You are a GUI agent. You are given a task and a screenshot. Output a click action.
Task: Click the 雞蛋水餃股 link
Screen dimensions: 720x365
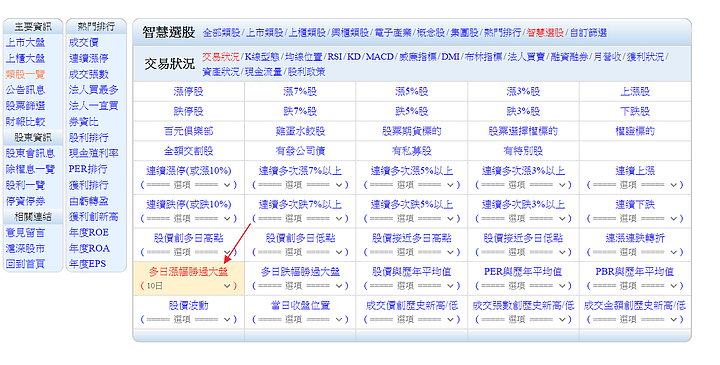coord(300,131)
